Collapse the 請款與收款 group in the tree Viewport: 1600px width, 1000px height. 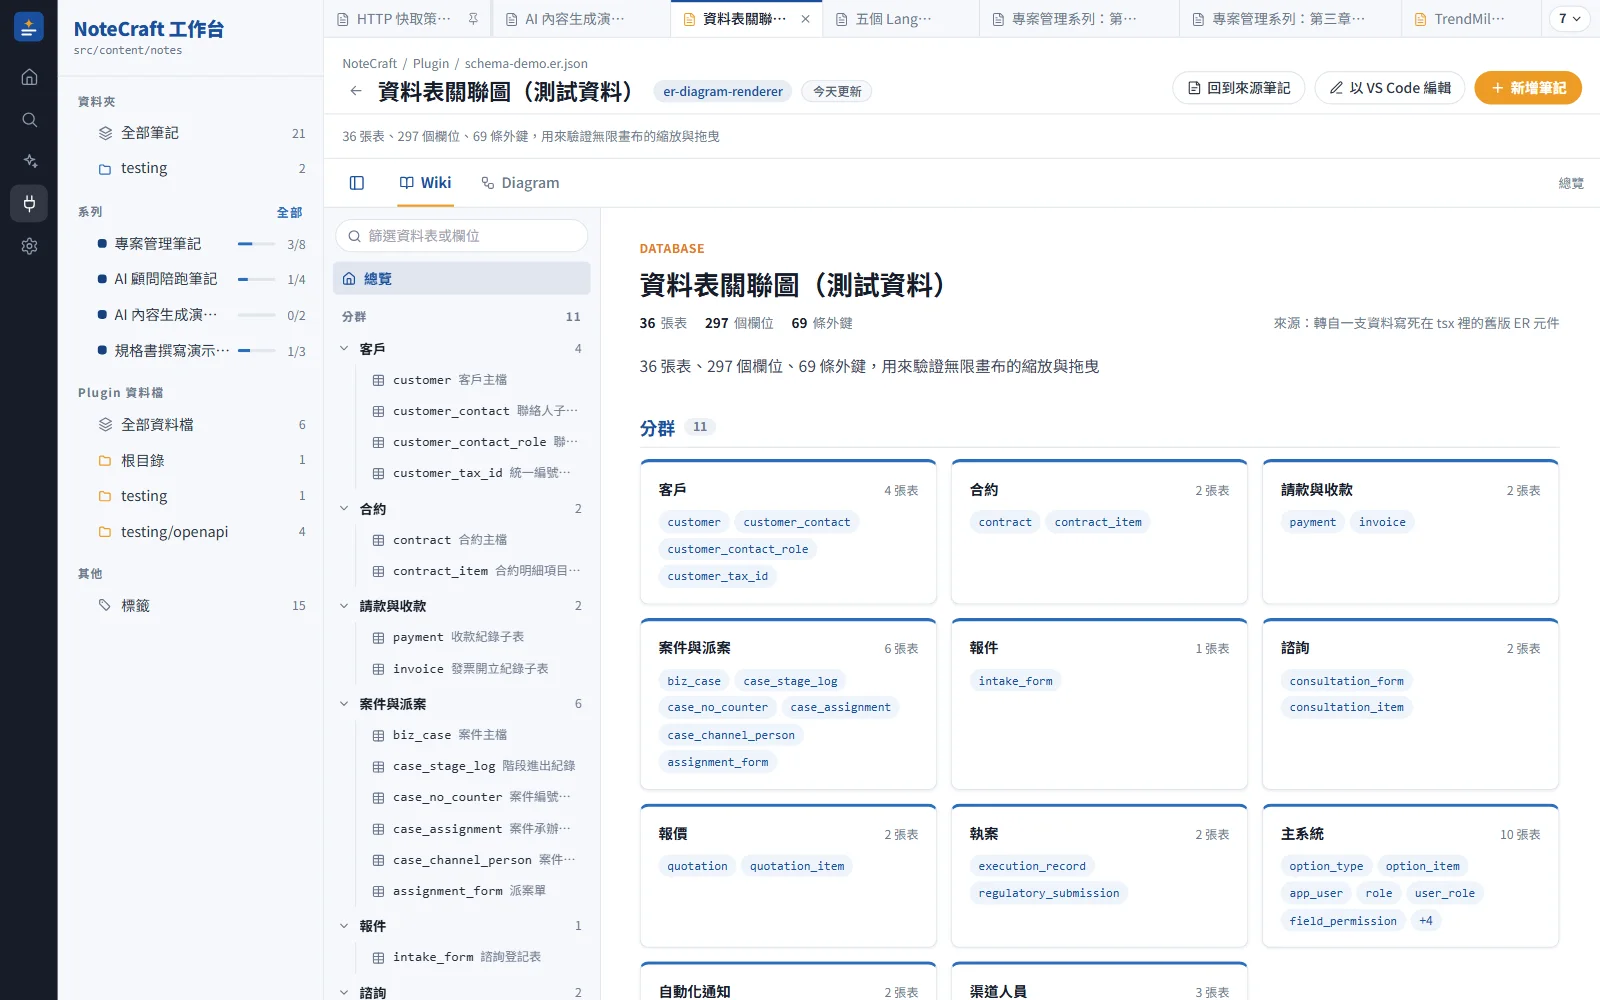344,606
